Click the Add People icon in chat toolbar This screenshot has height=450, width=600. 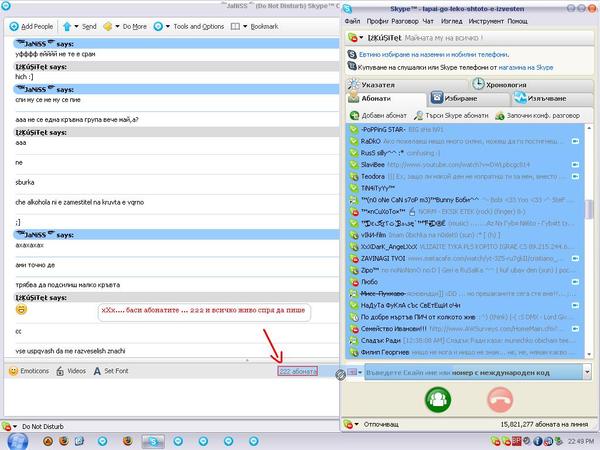click(14, 26)
